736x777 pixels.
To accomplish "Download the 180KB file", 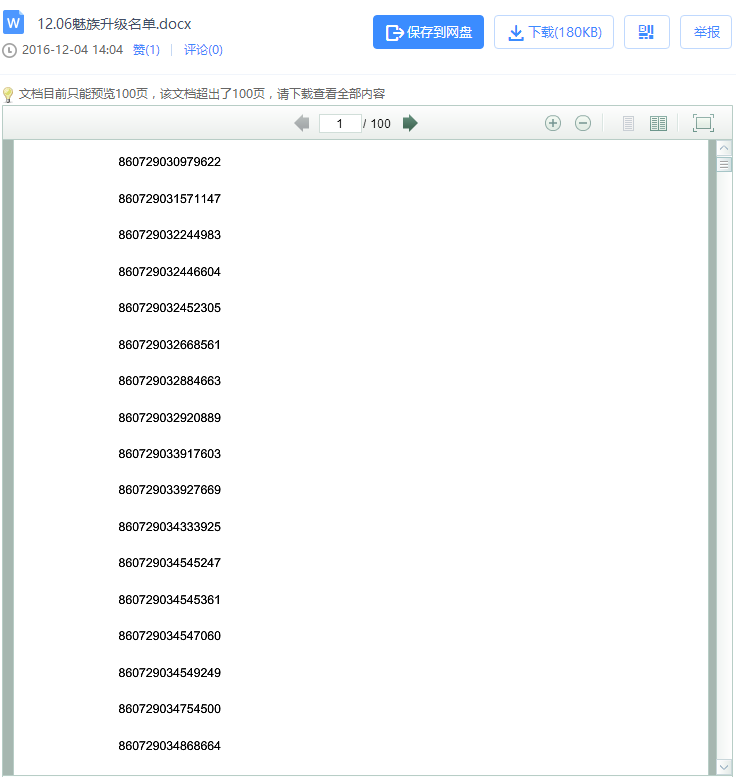I will tap(554, 32).
